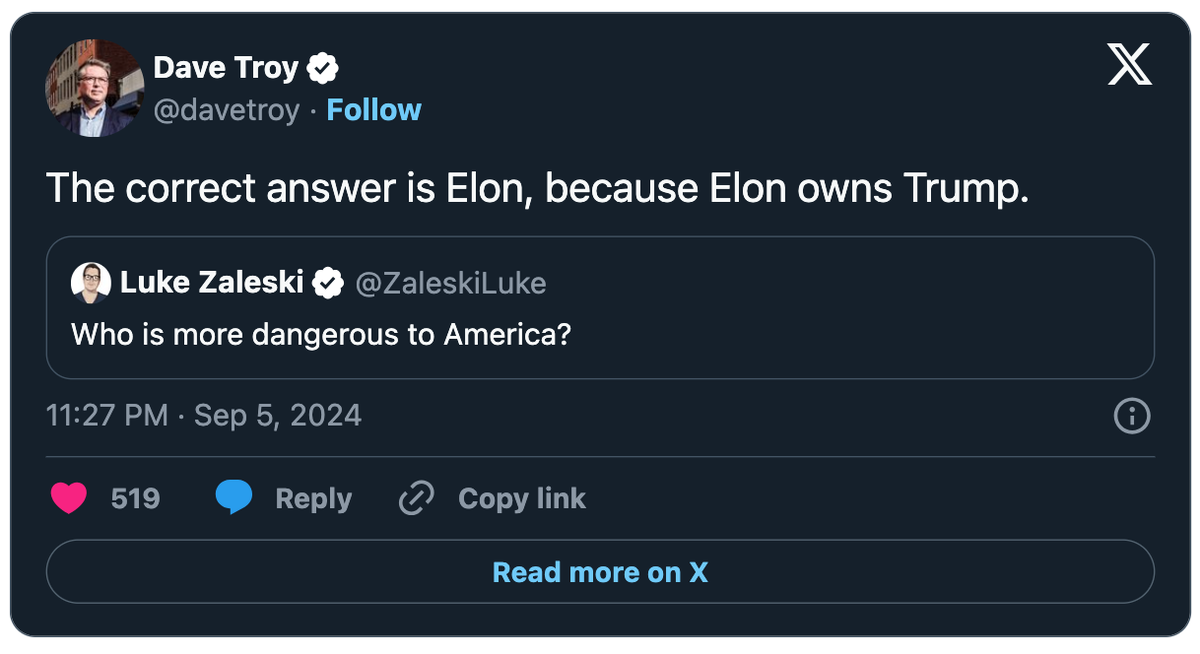Open Luke Zaleski's small avatar
This screenshot has height=654, width=1200.
coord(91,283)
